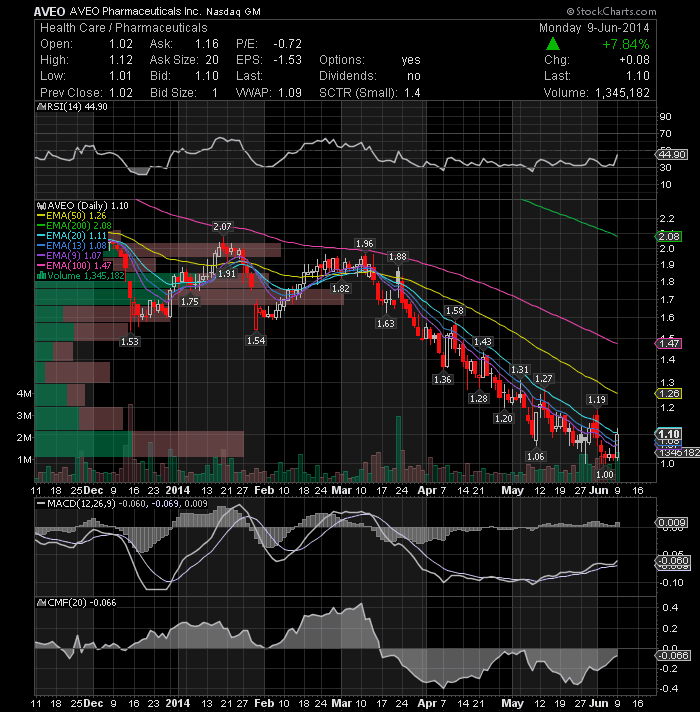Viewport: 700px width, 712px height.
Task: Click the green EMA(200) legend line marker
Action: click(x=40, y=226)
